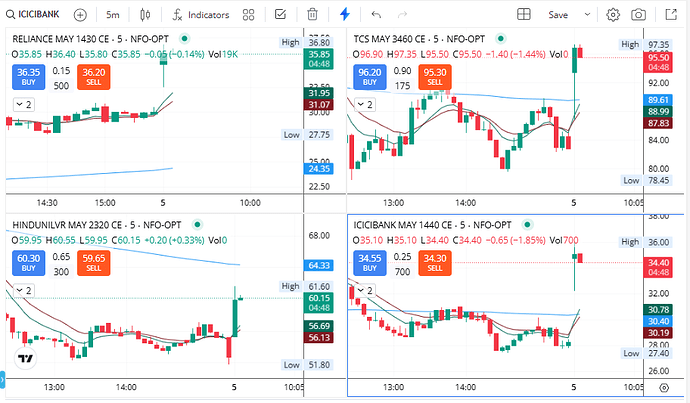This screenshot has height=403, width=690.
Task: Toggle the lightning bolt instant order mode
Action: 345,15
